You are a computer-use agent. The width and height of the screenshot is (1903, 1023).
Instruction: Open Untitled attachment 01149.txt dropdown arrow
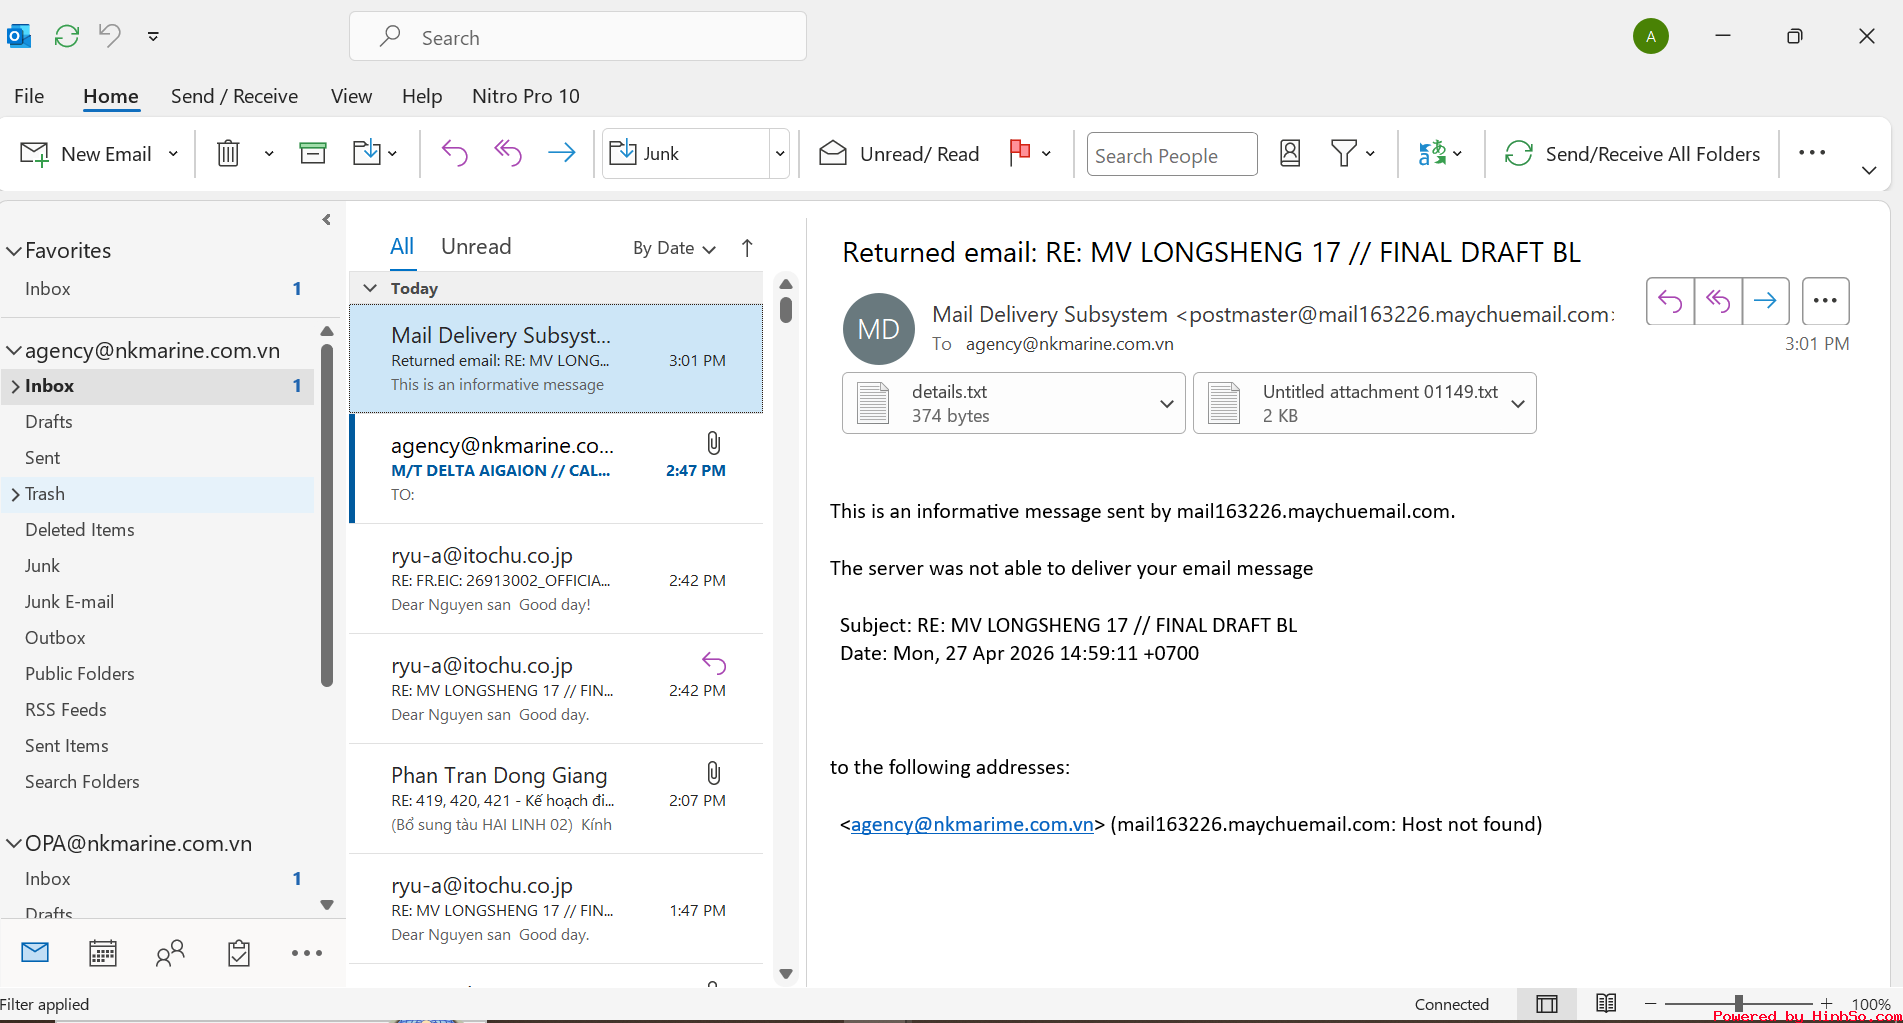coord(1518,404)
